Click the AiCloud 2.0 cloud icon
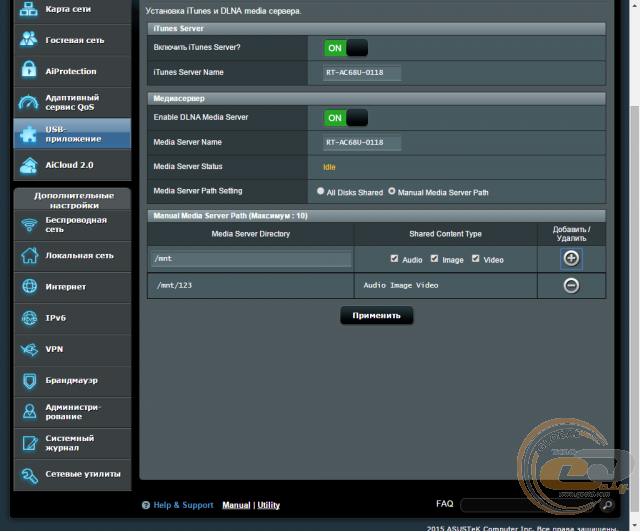Viewport: 640px width, 531px height. 29,165
